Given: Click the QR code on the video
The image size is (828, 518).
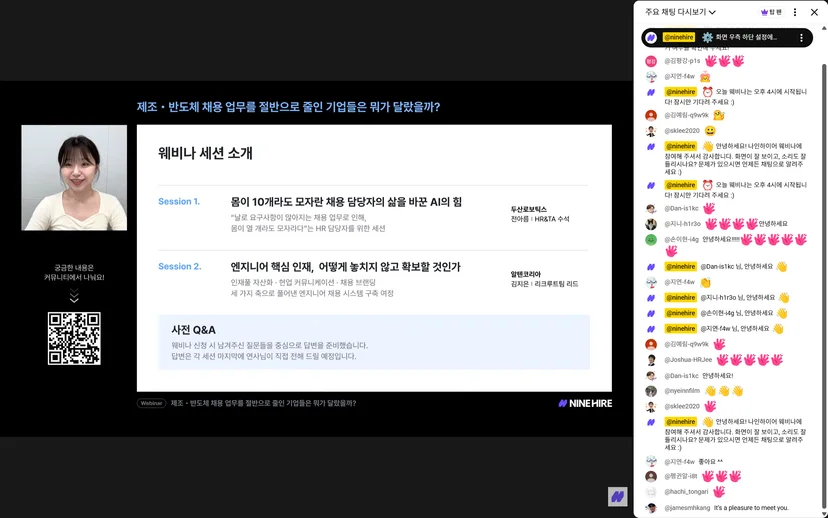Looking at the screenshot, I should 74,338.
